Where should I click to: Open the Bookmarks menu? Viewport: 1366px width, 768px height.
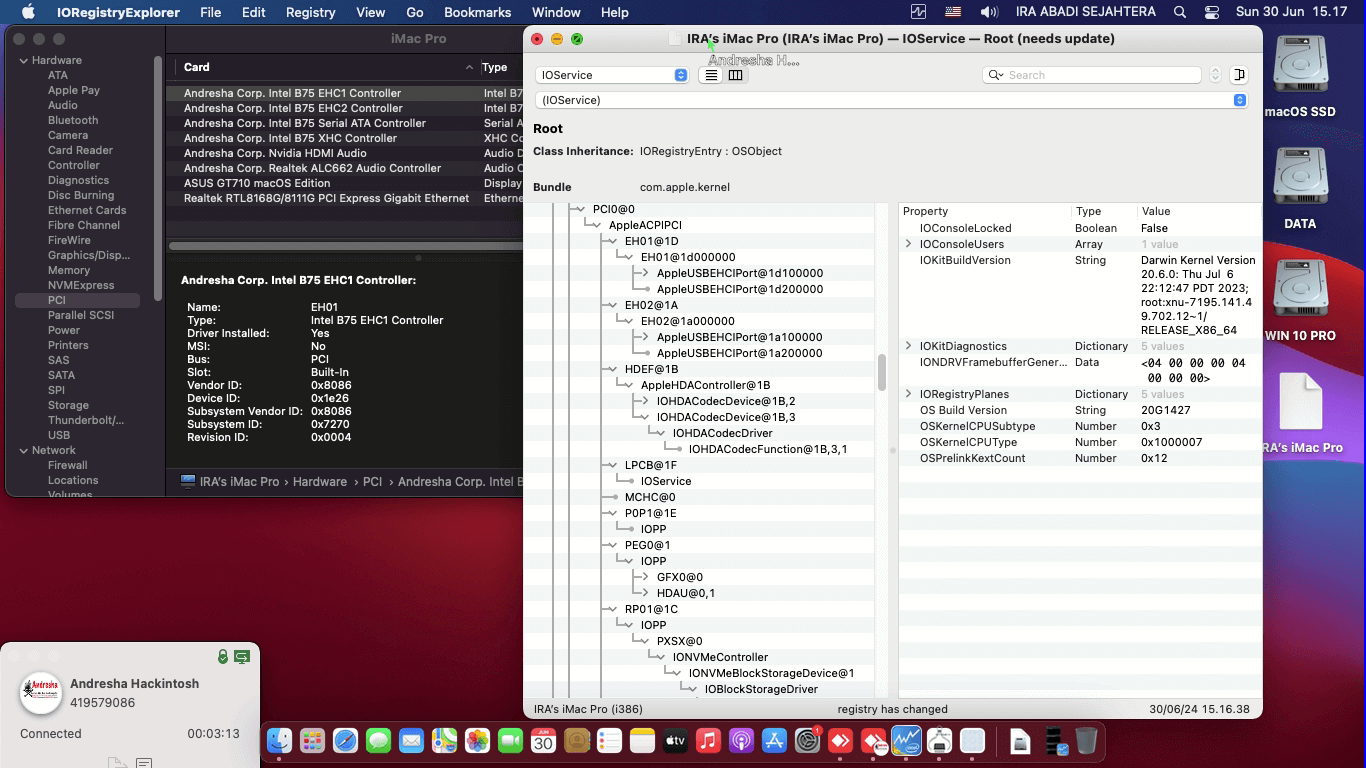pos(477,12)
